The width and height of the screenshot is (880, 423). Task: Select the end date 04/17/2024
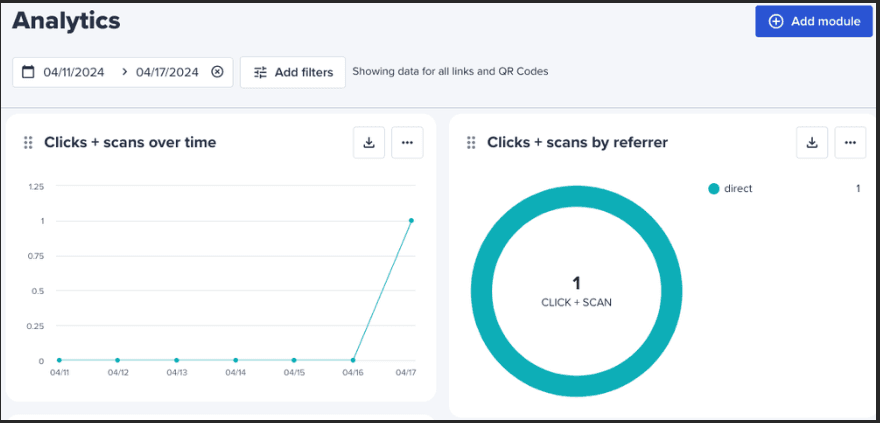pos(167,72)
